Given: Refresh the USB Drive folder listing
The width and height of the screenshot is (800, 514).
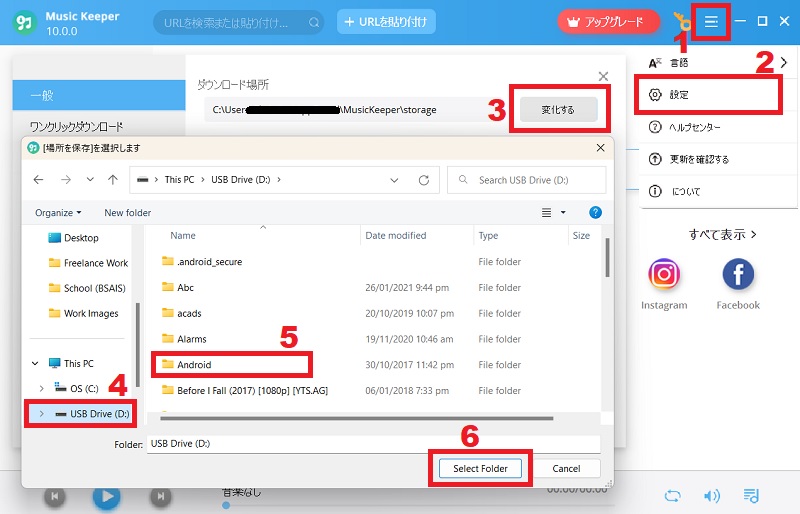Looking at the screenshot, I should click(423, 180).
